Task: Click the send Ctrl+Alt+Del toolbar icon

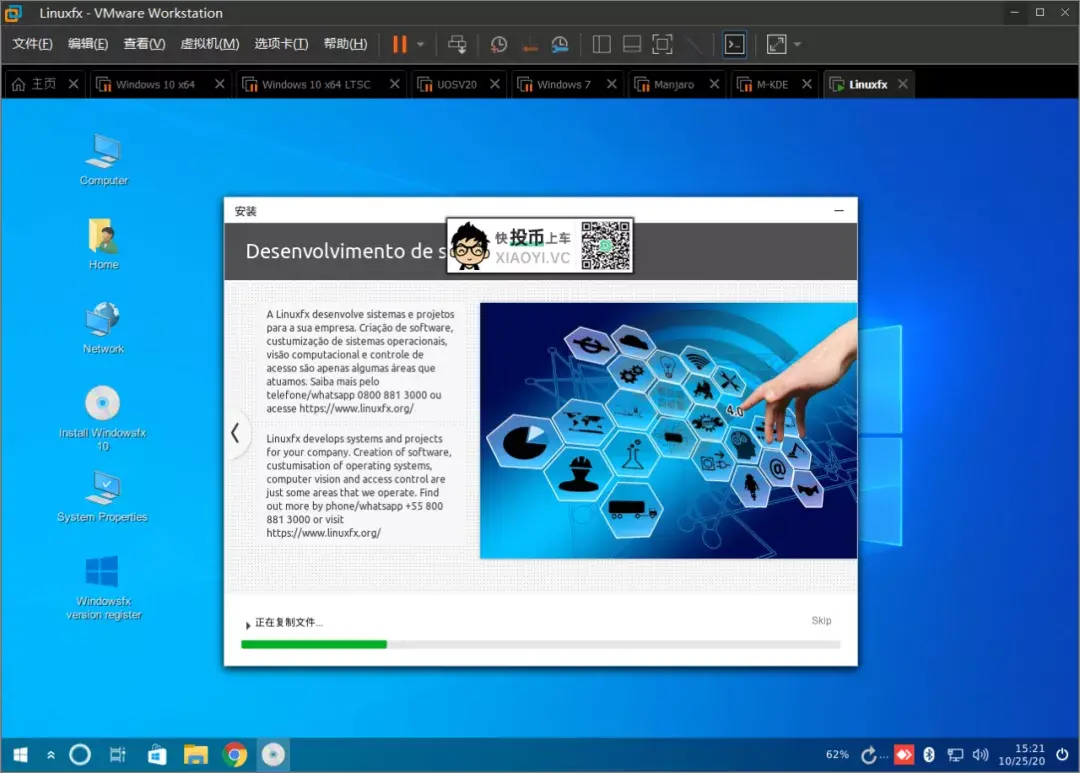Action: pos(457,44)
